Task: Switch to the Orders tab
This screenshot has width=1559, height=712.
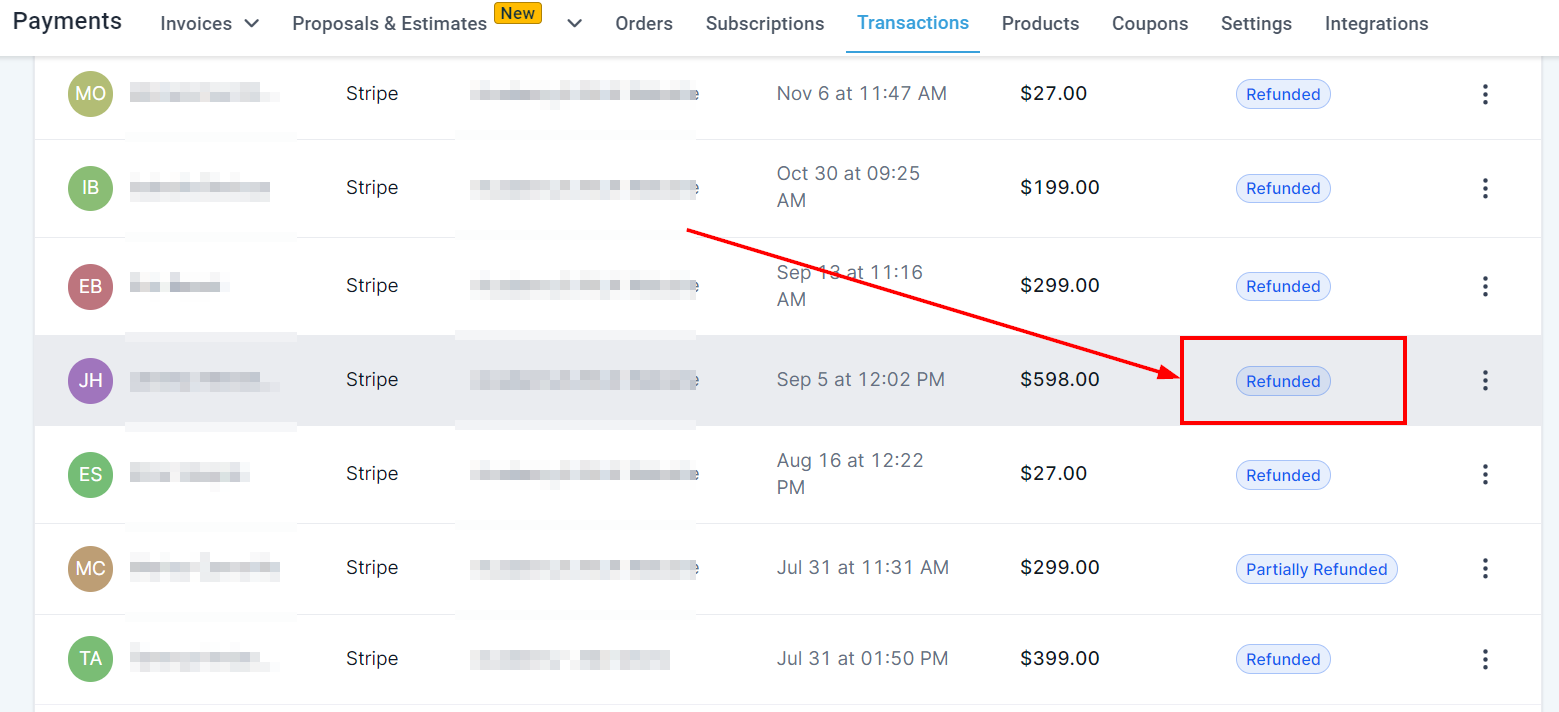Action: 644,23
